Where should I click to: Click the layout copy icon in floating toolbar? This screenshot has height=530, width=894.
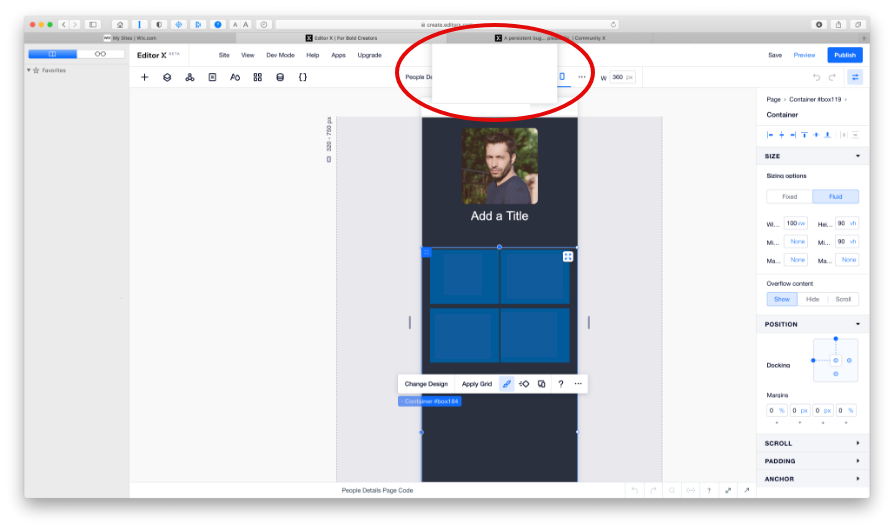coord(542,384)
